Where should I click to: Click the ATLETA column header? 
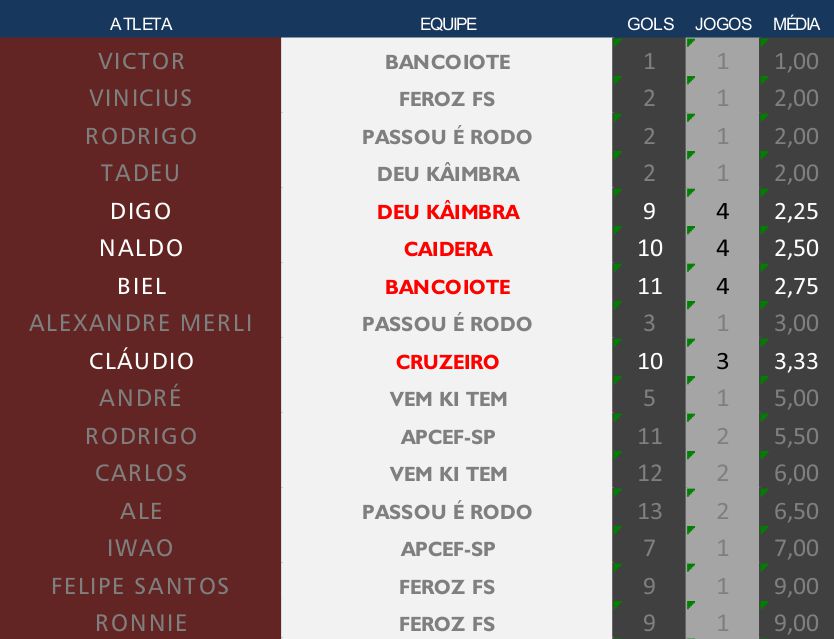pyautogui.click(x=141, y=24)
